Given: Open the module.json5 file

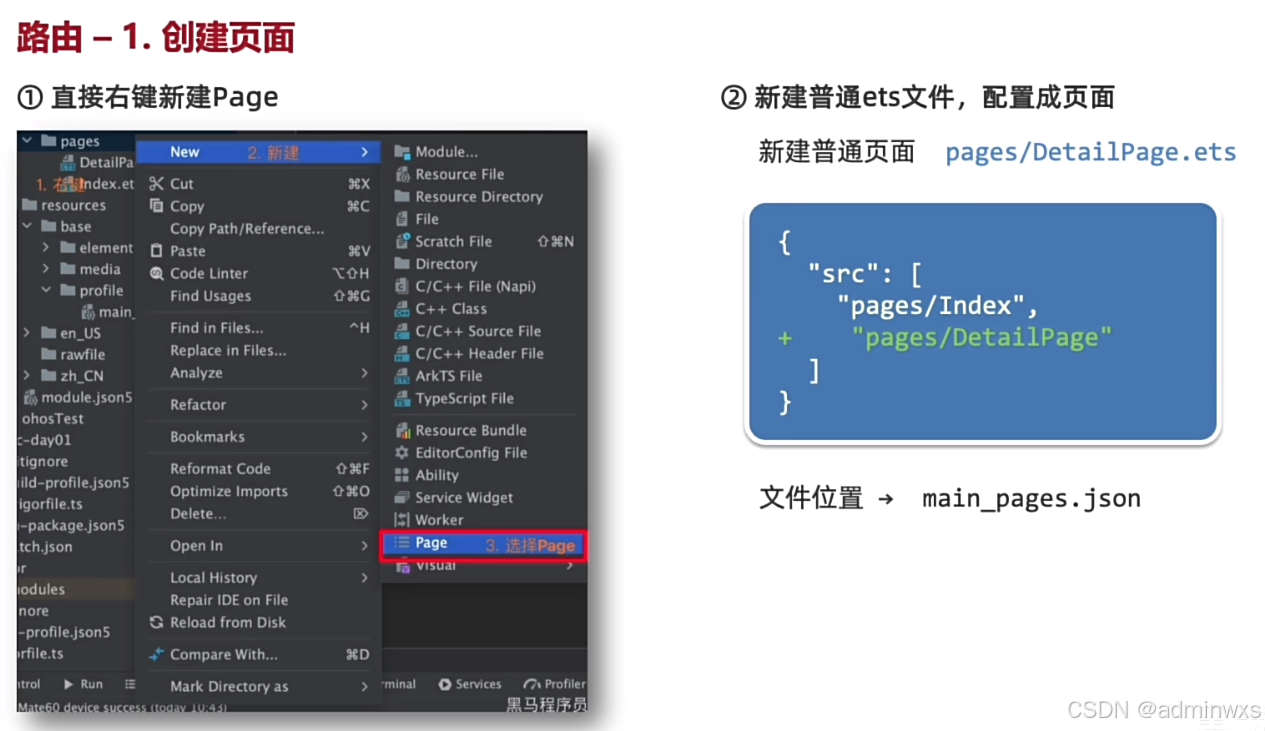Looking at the screenshot, I should click(77, 397).
